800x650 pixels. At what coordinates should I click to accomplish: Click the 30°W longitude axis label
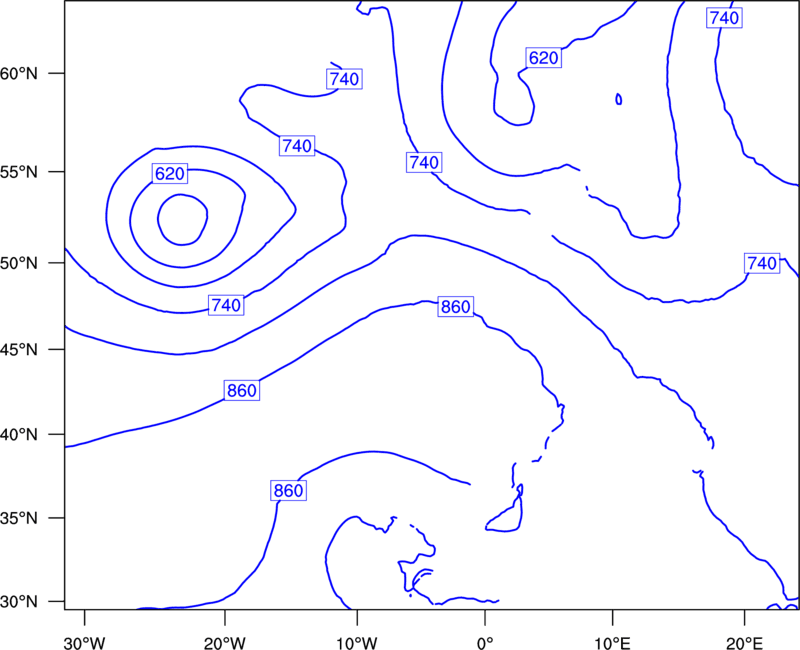coord(85,643)
